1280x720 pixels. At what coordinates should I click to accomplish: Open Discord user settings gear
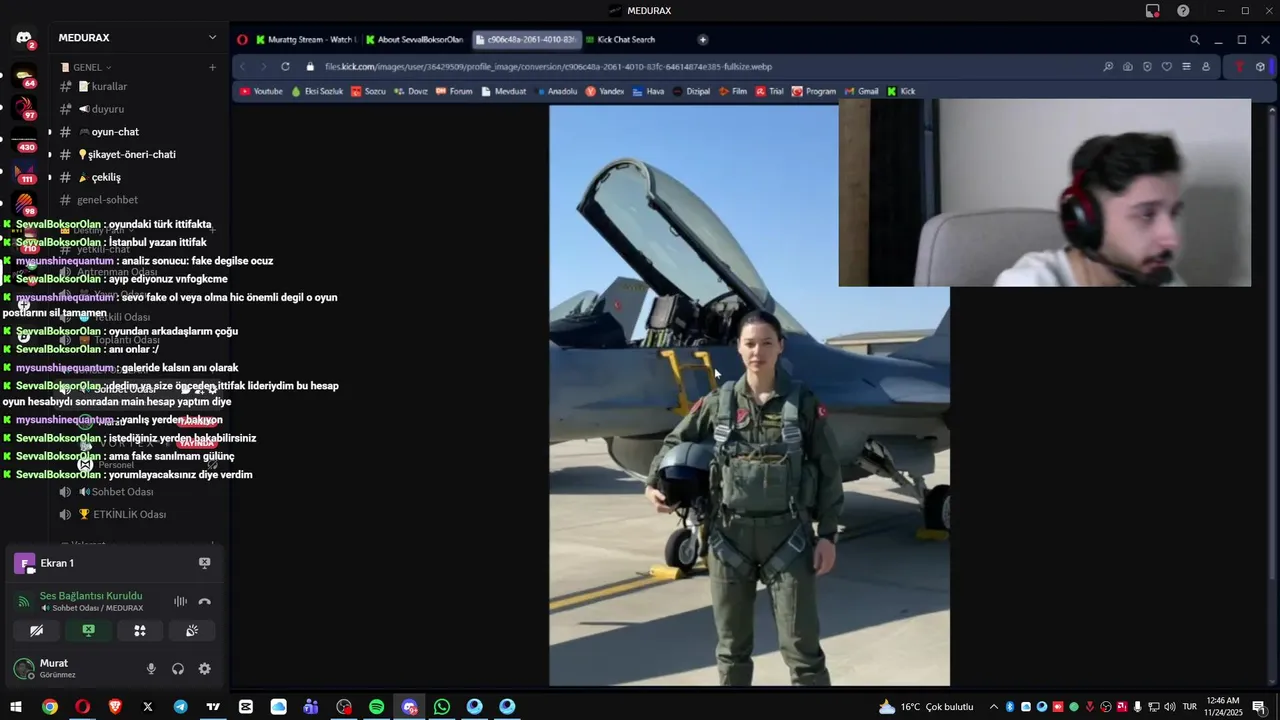tap(205, 669)
